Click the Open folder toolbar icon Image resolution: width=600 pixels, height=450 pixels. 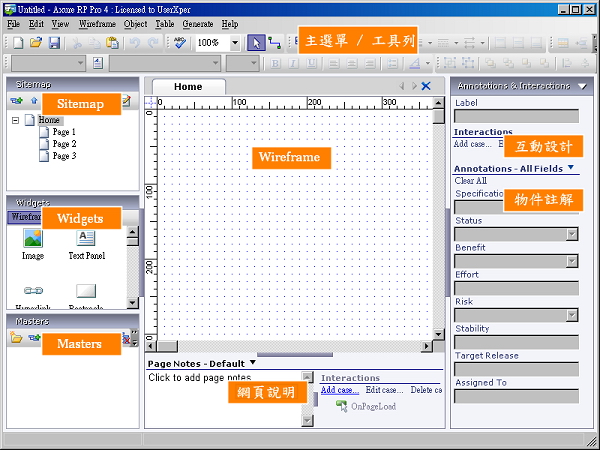[36, 43]
